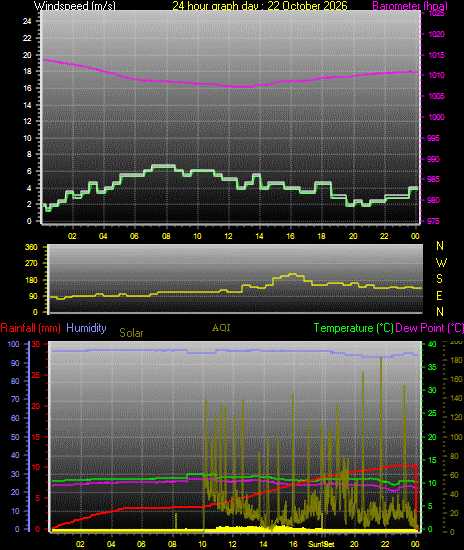Click the 'Rainfall (mm)' legend label
The height and width of the screenshot is (550, 464).
31,328
